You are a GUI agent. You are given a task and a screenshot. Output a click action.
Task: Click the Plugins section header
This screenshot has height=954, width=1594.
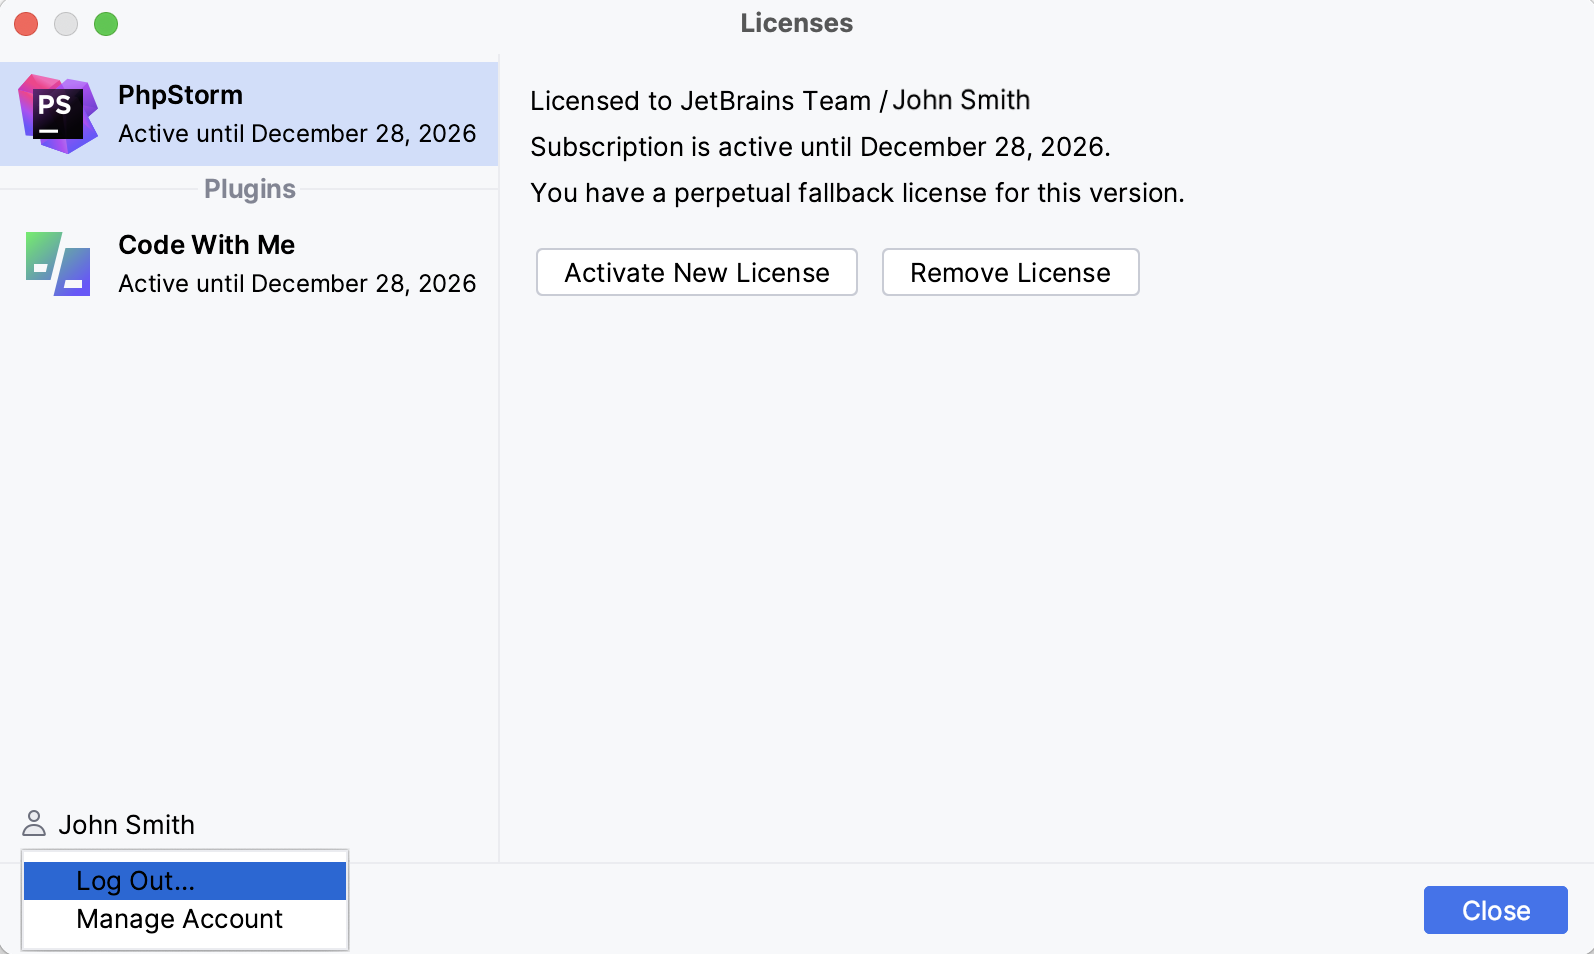250,189
